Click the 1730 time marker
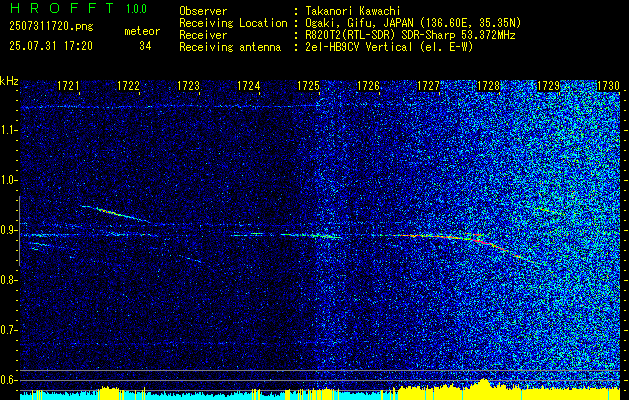The width and height of the screenshot is (629, 400). [609, 86]
